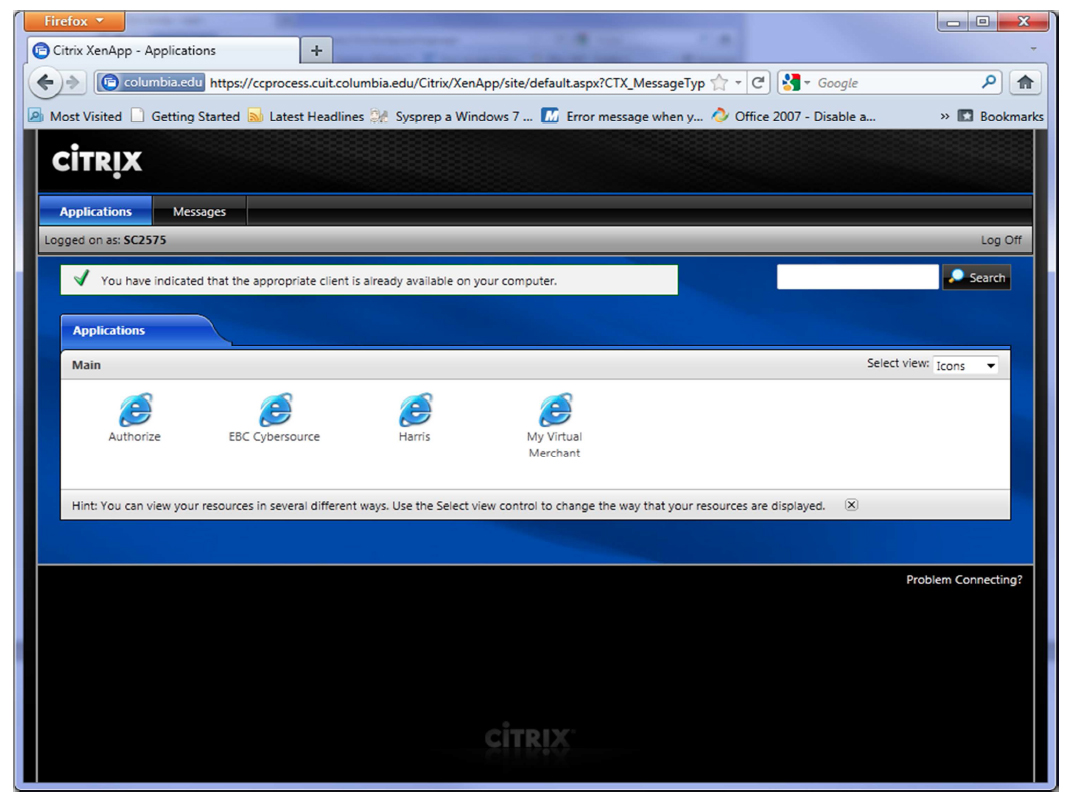Open the Select view Icons dropdown
Image resolution: width=1071 pixels, height=797 pixels.
[965, 365]
